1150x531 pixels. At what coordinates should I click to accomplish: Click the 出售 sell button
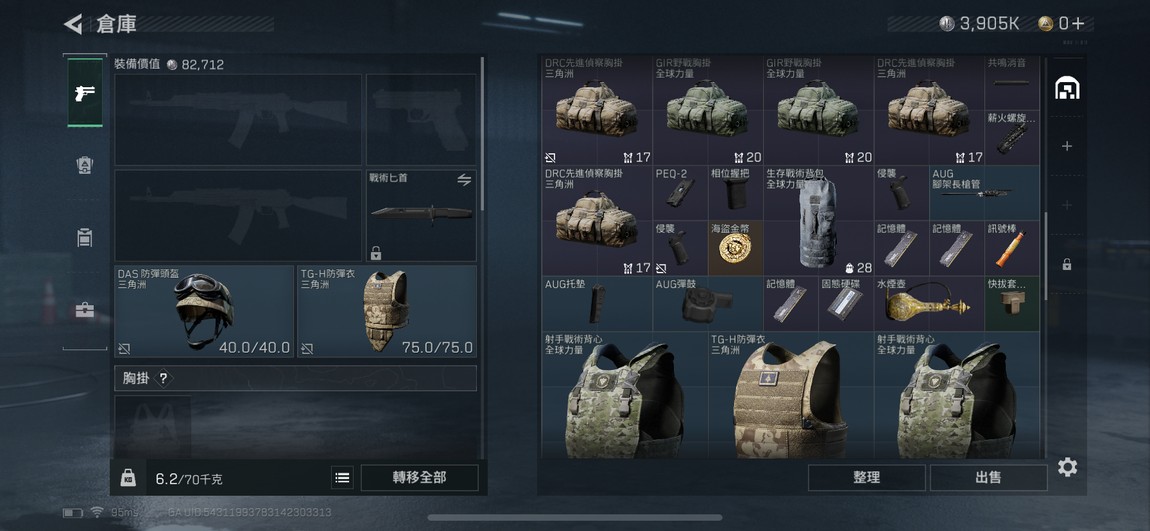(988, 477)
